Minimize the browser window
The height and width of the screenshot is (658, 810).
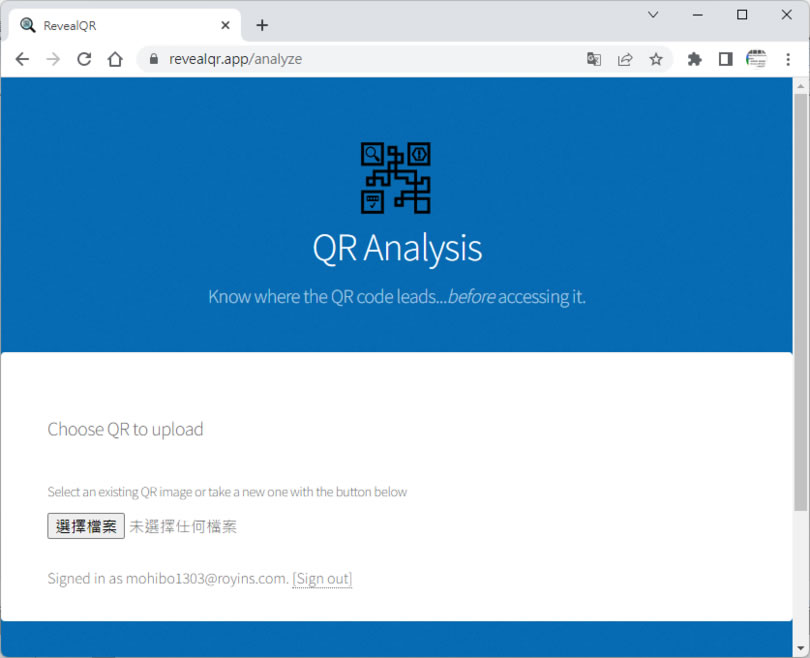click(x=697, y=14)
